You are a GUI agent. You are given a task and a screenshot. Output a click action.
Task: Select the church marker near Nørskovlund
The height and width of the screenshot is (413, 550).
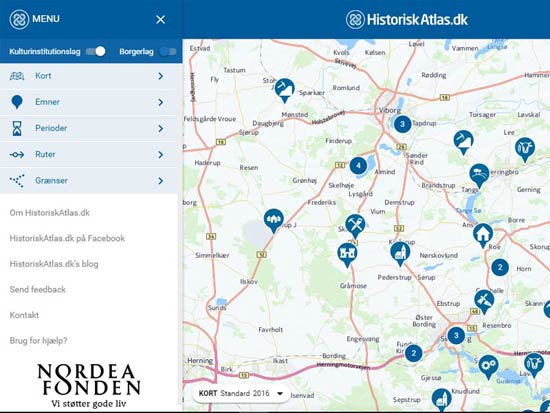click(x=400, y=253)
